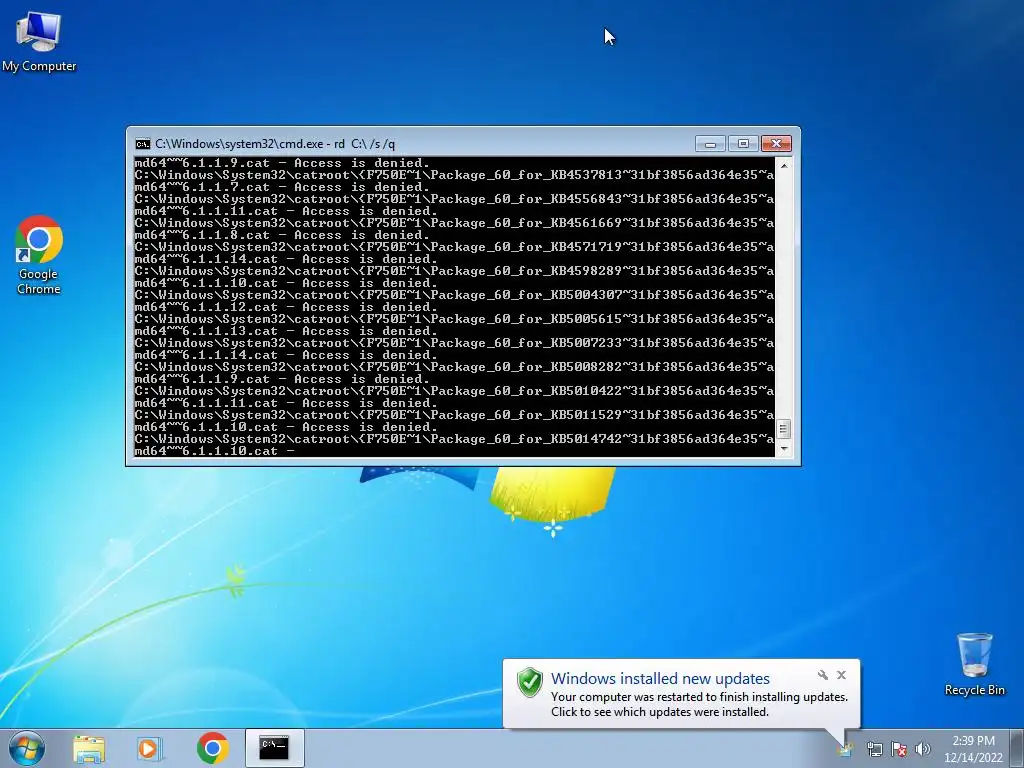Click the line containing KB4556843
1024x768 pixels.
[x=455, y=199]
